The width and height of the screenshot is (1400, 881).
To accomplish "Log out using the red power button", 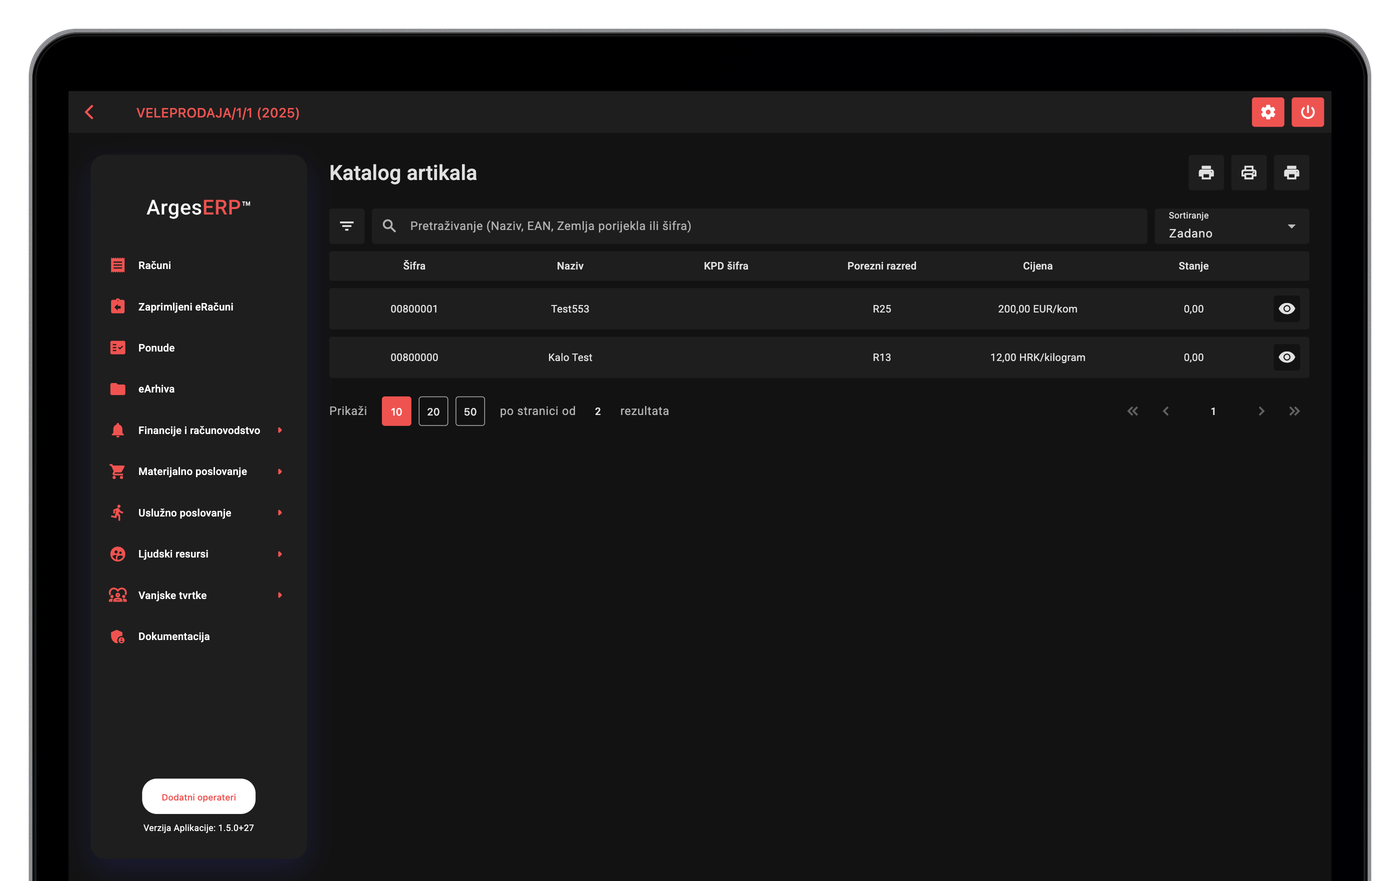I will click(1308, 112).
